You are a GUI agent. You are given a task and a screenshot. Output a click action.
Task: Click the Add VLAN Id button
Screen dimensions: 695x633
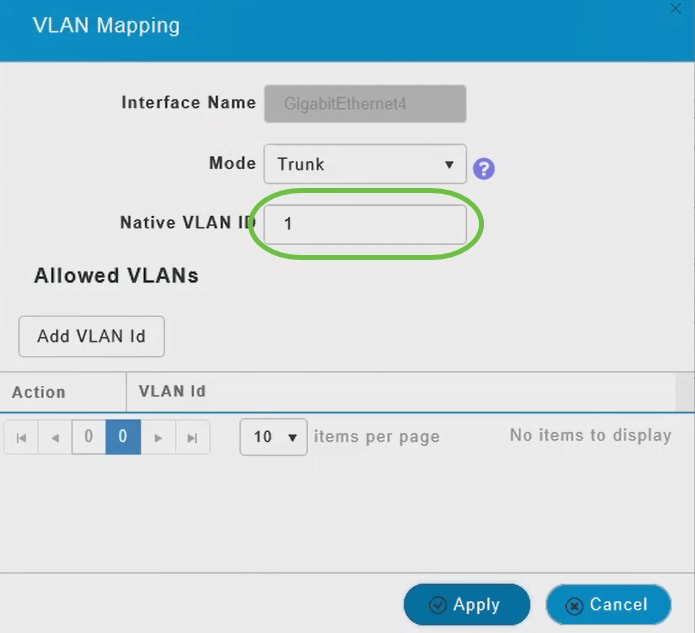point(92,336)
